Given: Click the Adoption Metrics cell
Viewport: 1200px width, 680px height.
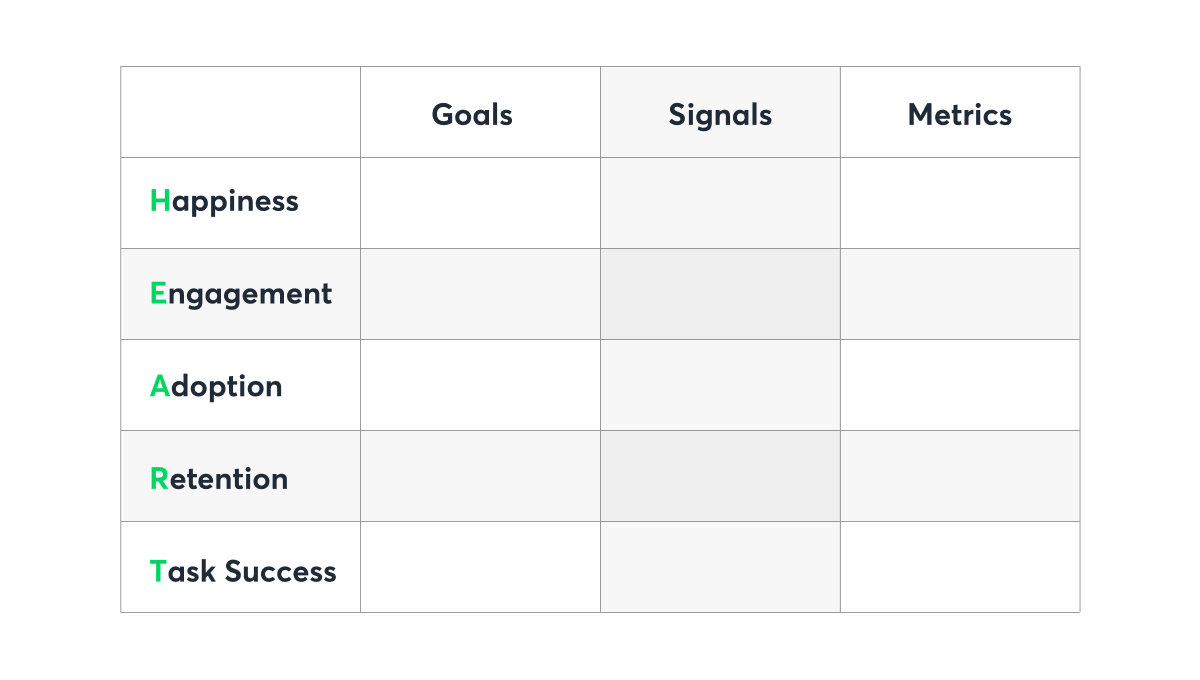Looking at the screenshot, I should point(960,385).
